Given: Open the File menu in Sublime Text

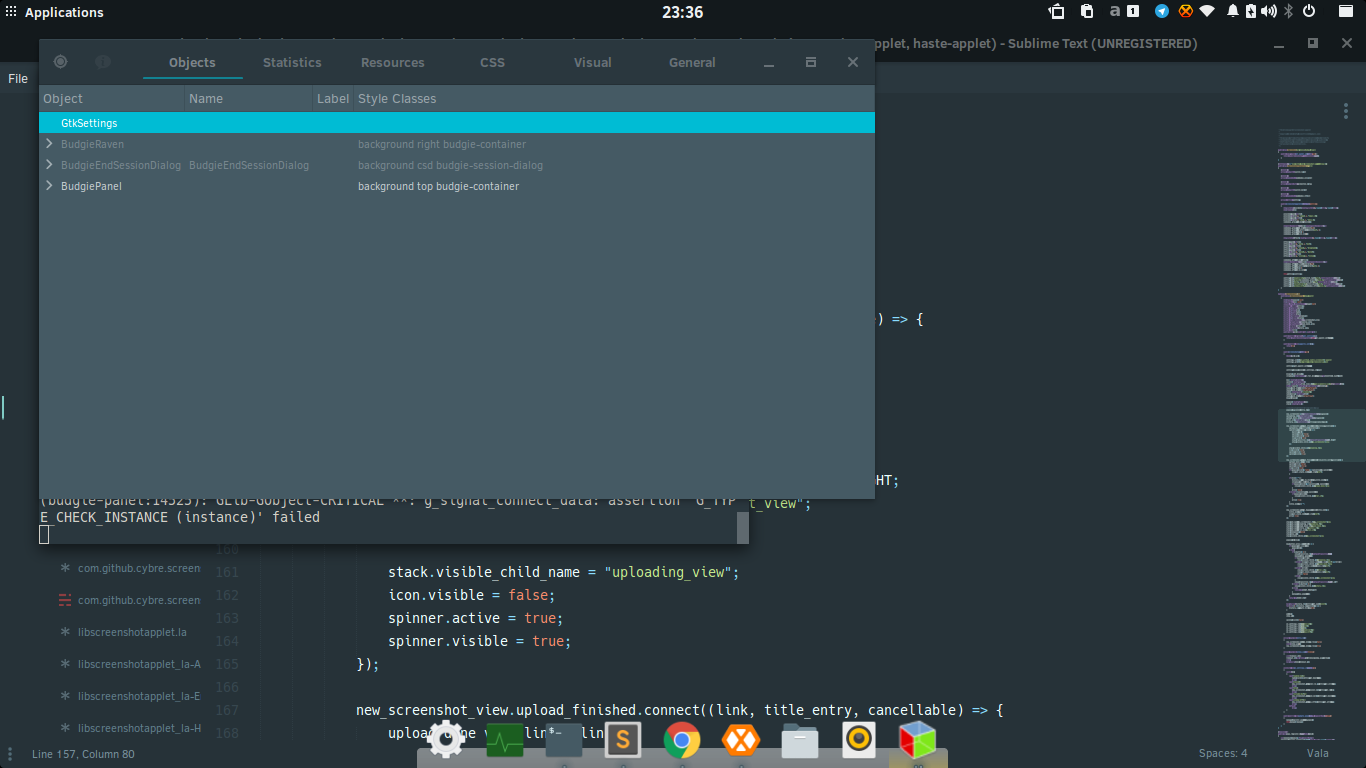Looking at the screenshot, I should 18,79.
